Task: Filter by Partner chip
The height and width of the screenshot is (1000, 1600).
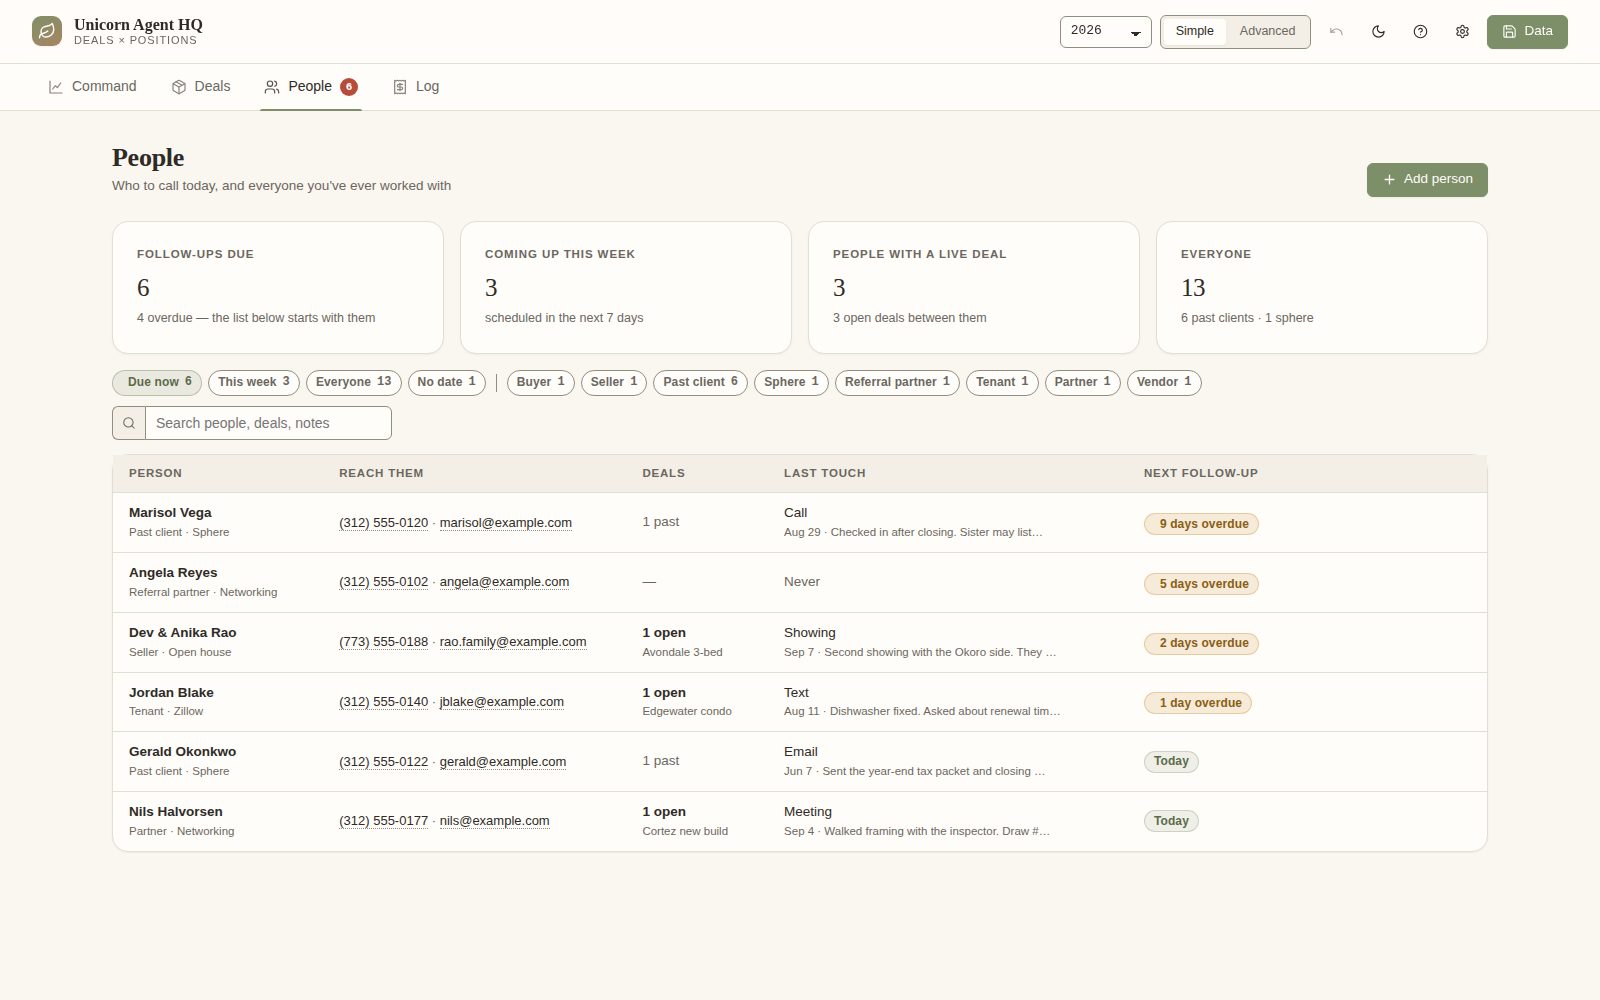Action: (1083, 382)
